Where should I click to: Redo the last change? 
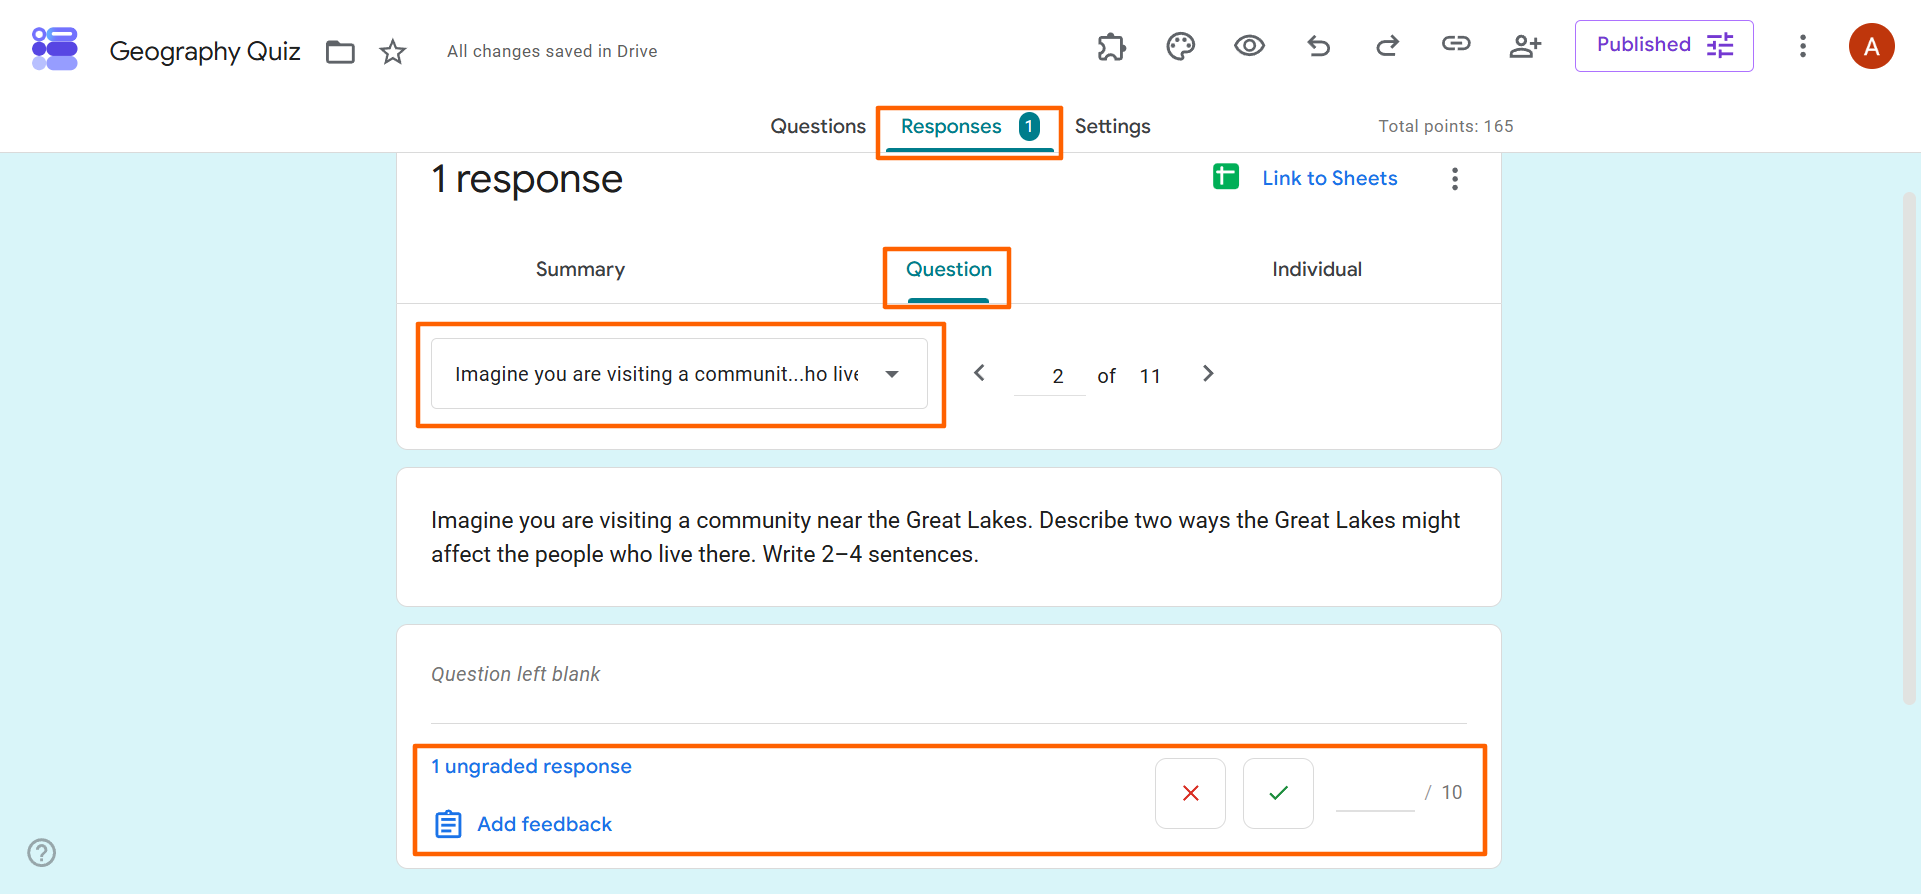[1387, 46]
